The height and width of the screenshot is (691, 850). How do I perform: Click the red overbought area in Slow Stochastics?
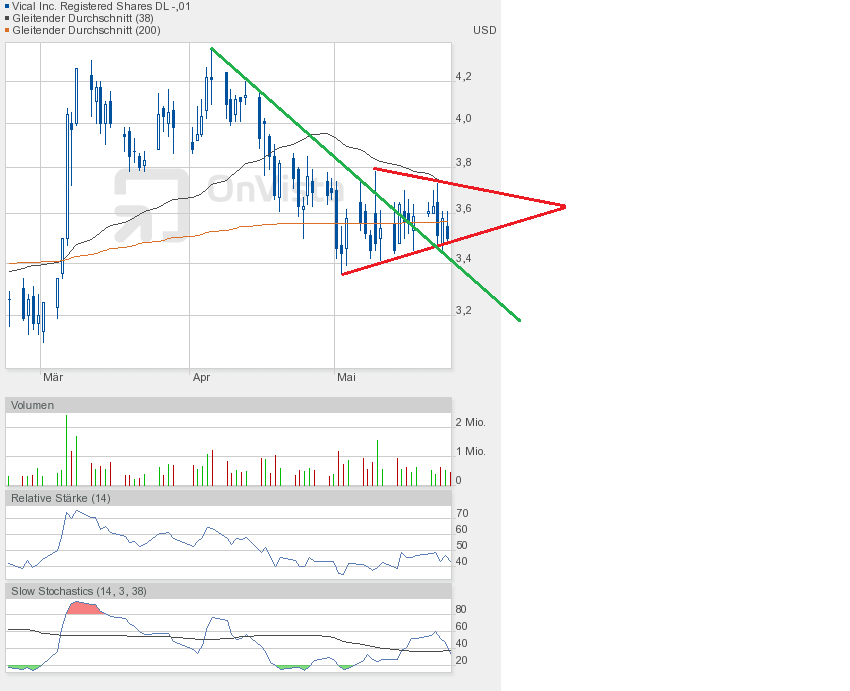pos(84,608)
